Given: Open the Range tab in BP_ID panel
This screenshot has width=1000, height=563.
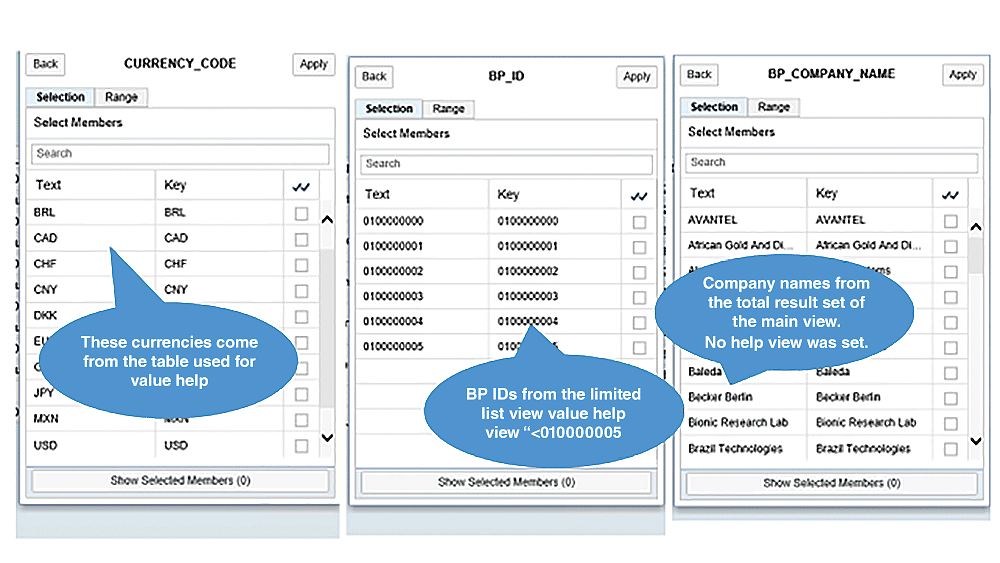Looking at the screenshot, I should pos(448,109).
